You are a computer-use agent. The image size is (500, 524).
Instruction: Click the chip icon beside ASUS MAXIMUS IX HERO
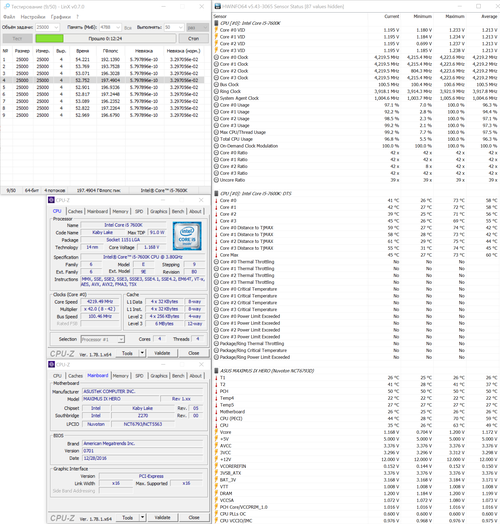(x=216, y=371)
